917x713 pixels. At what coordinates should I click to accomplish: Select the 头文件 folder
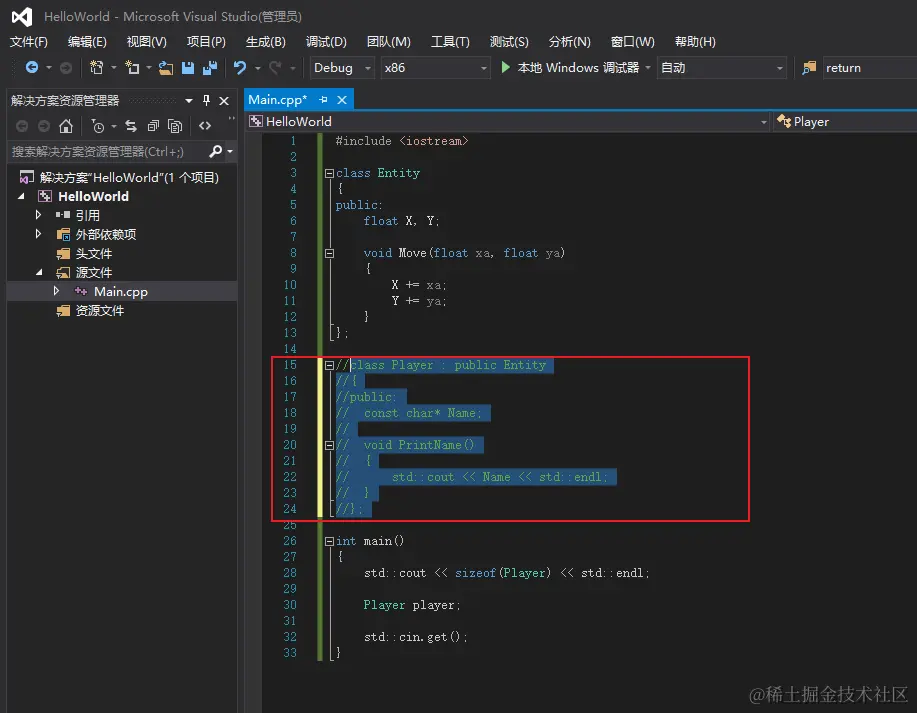(x=94, y=253)
